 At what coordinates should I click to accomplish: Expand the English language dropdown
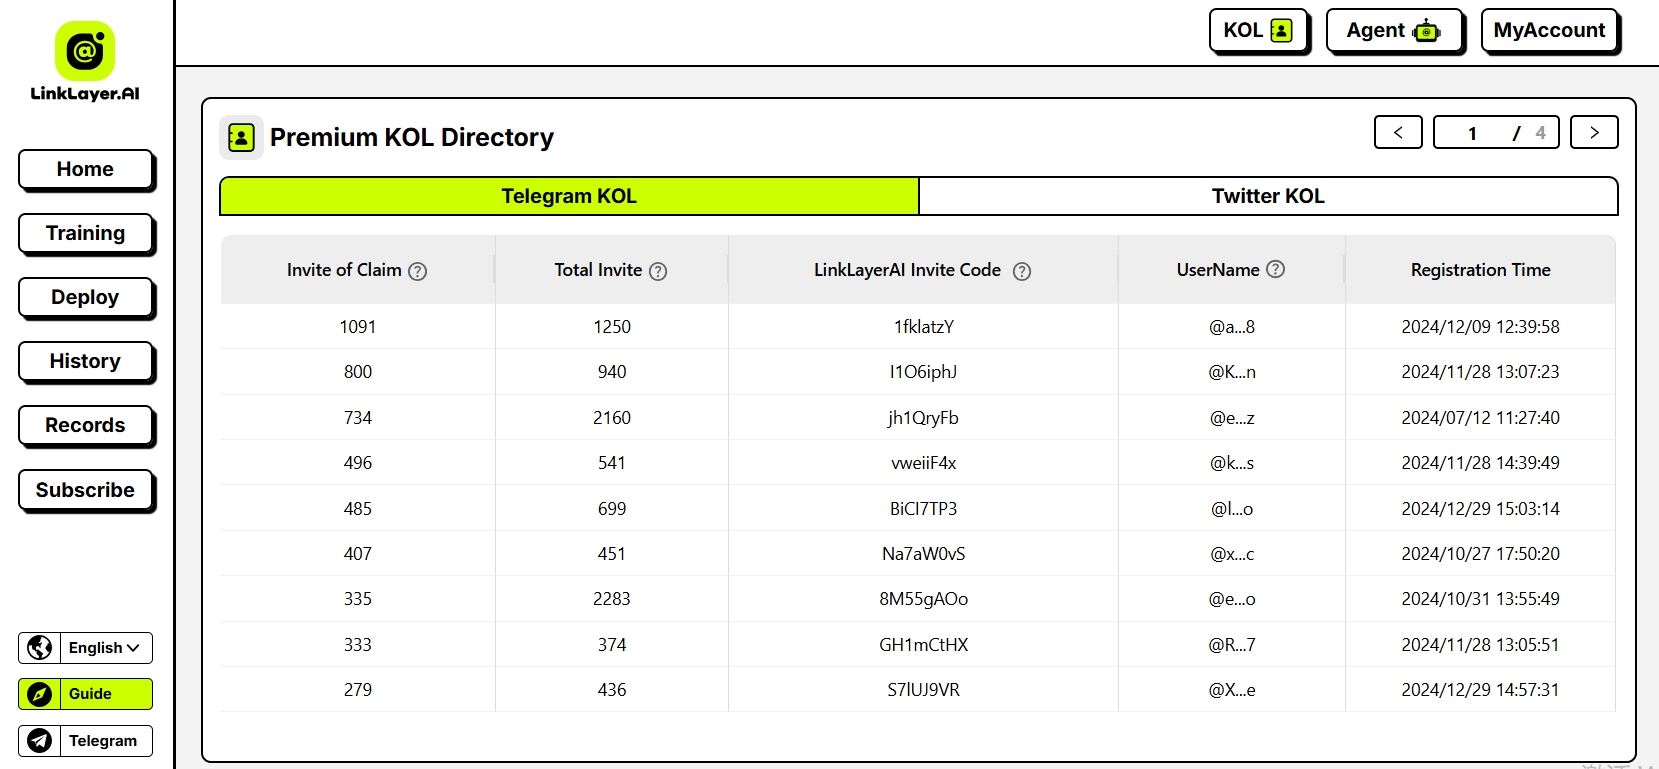[x=104, y=648]
